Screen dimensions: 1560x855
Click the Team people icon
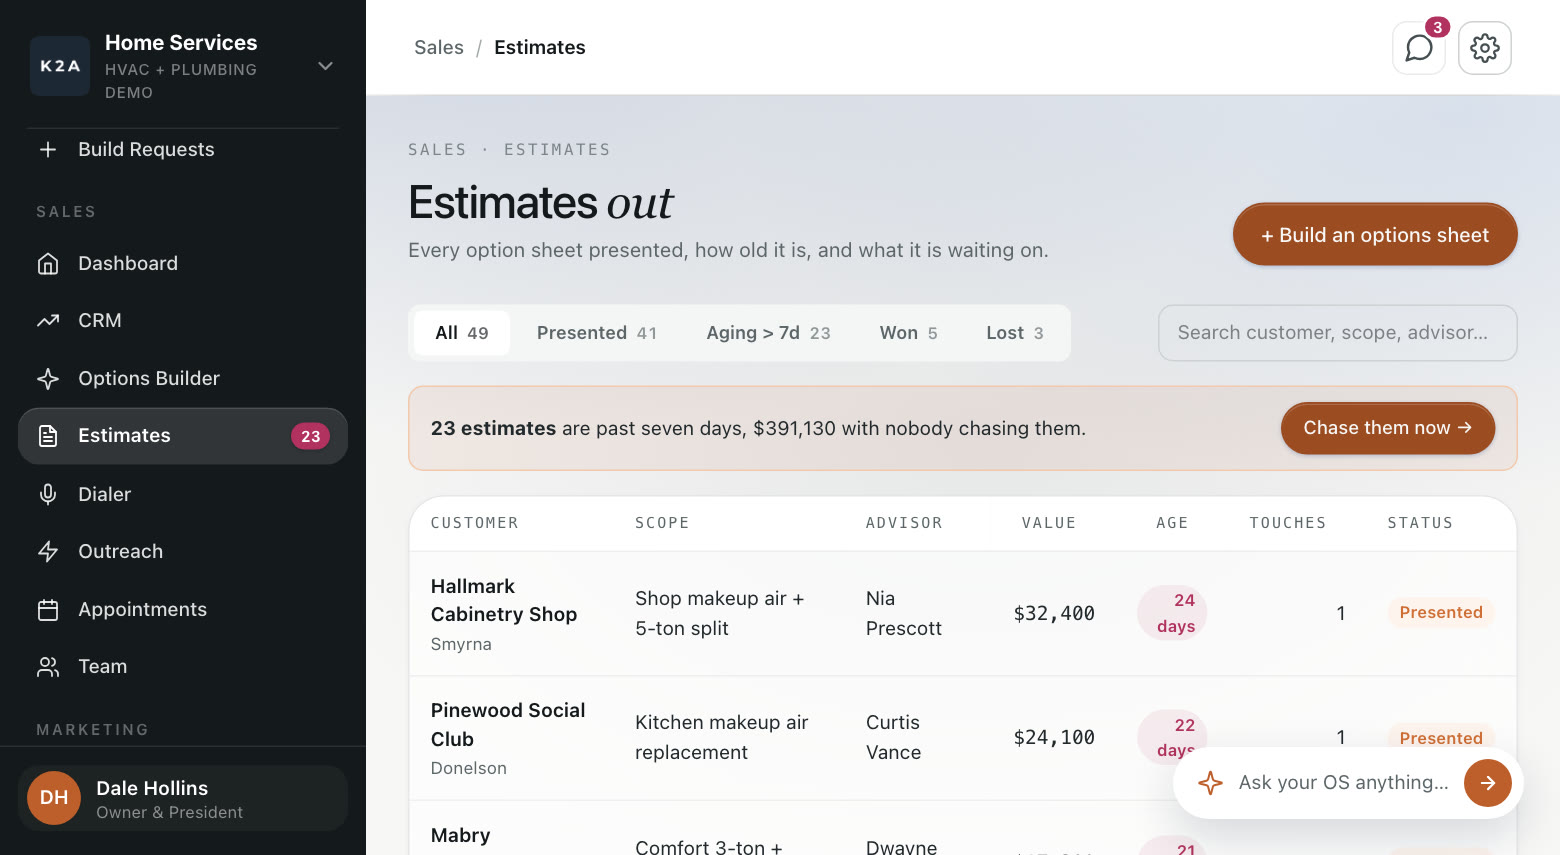point(48,667)
